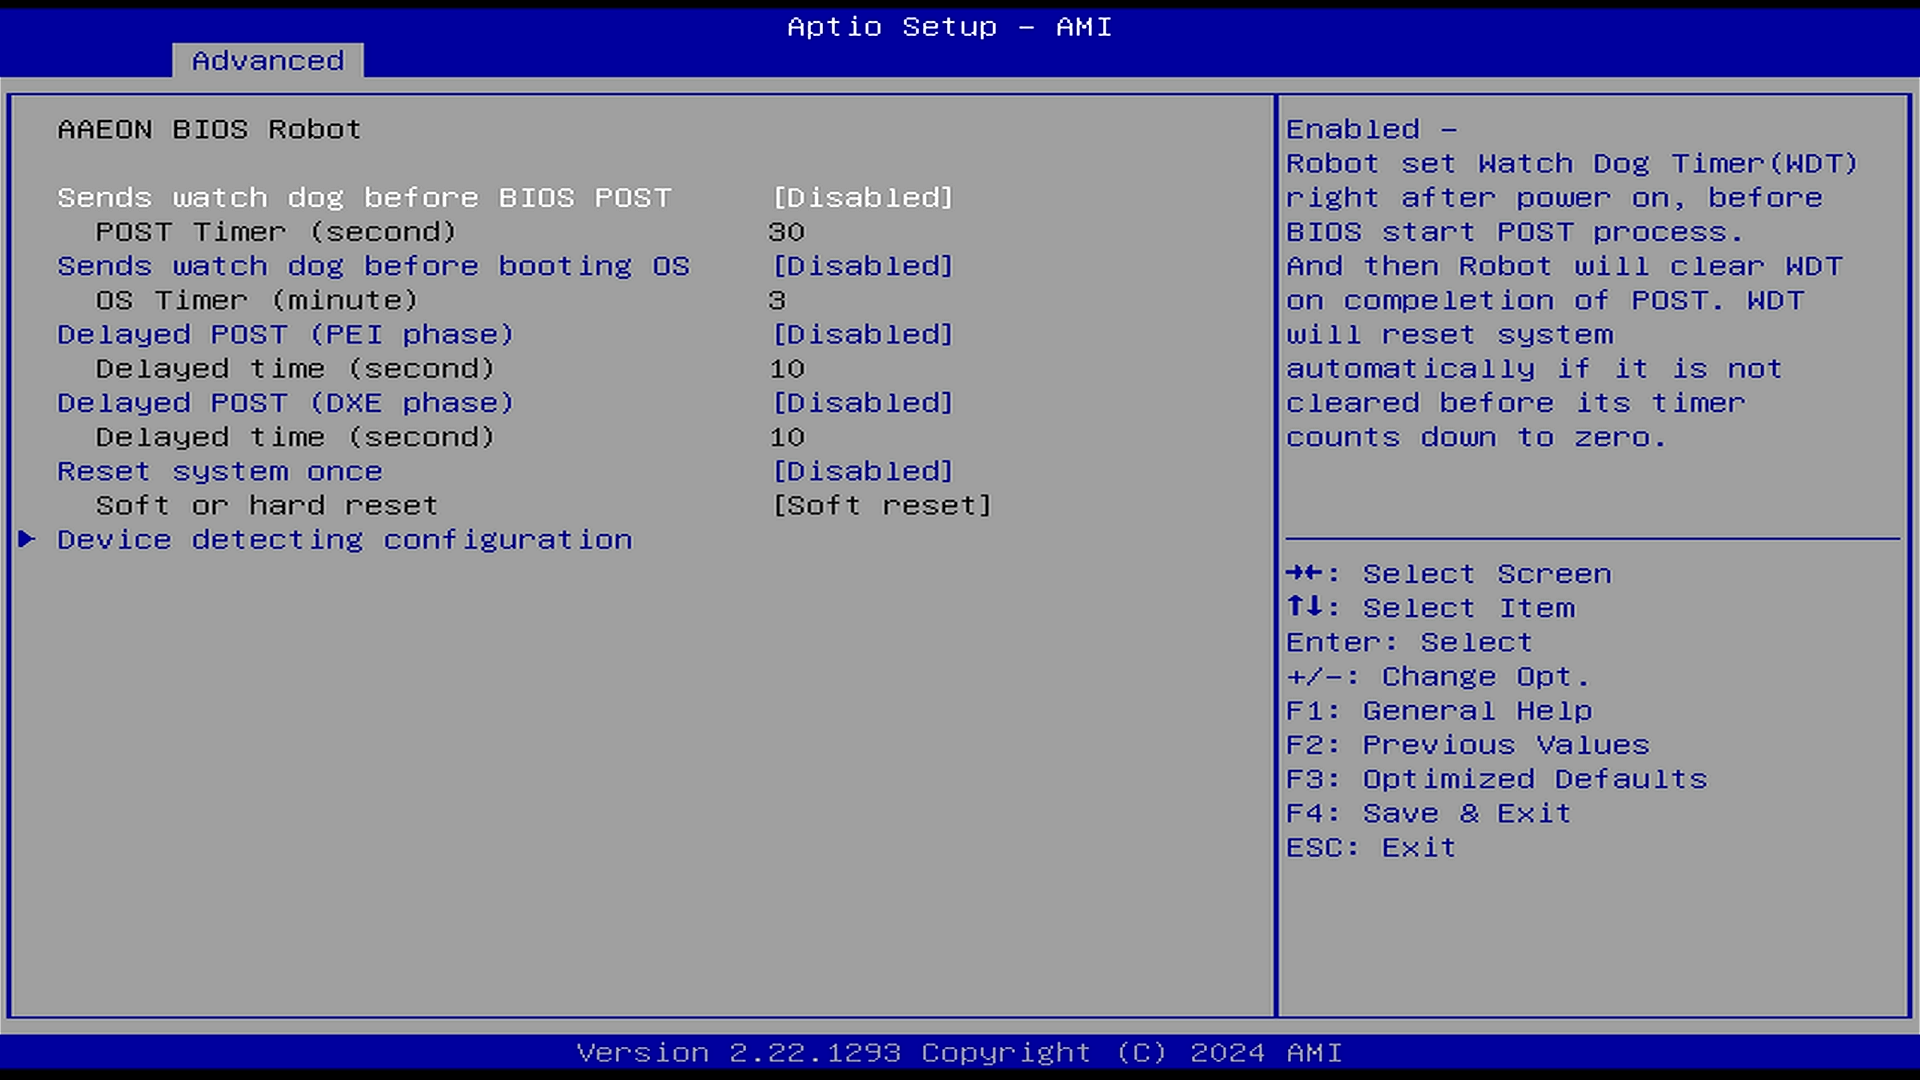Toggle Delayed POST (PEI phase) Disabled value
This screenshot has width=1920, height=1080.
click(863, 335)
